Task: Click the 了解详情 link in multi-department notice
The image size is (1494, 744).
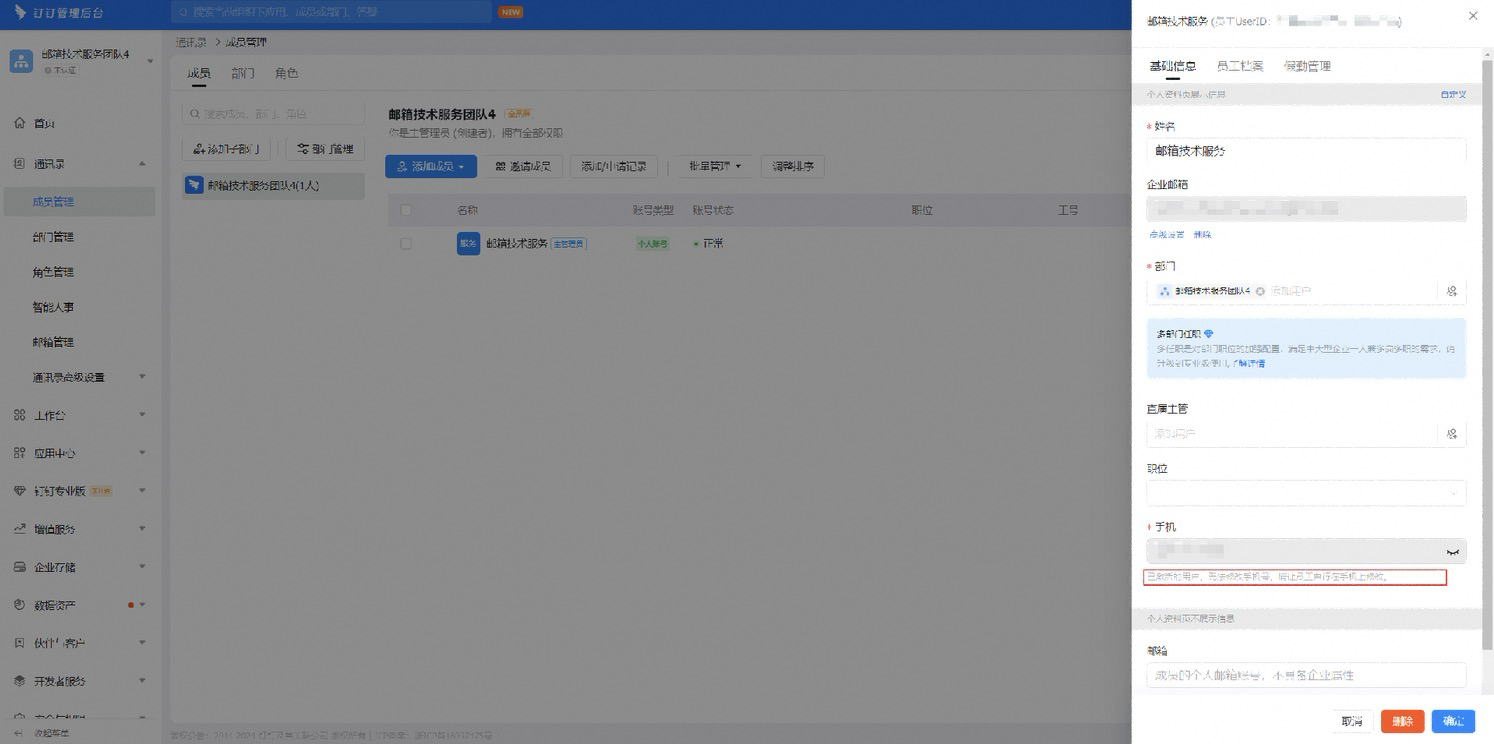Action: click(1249, 364)
